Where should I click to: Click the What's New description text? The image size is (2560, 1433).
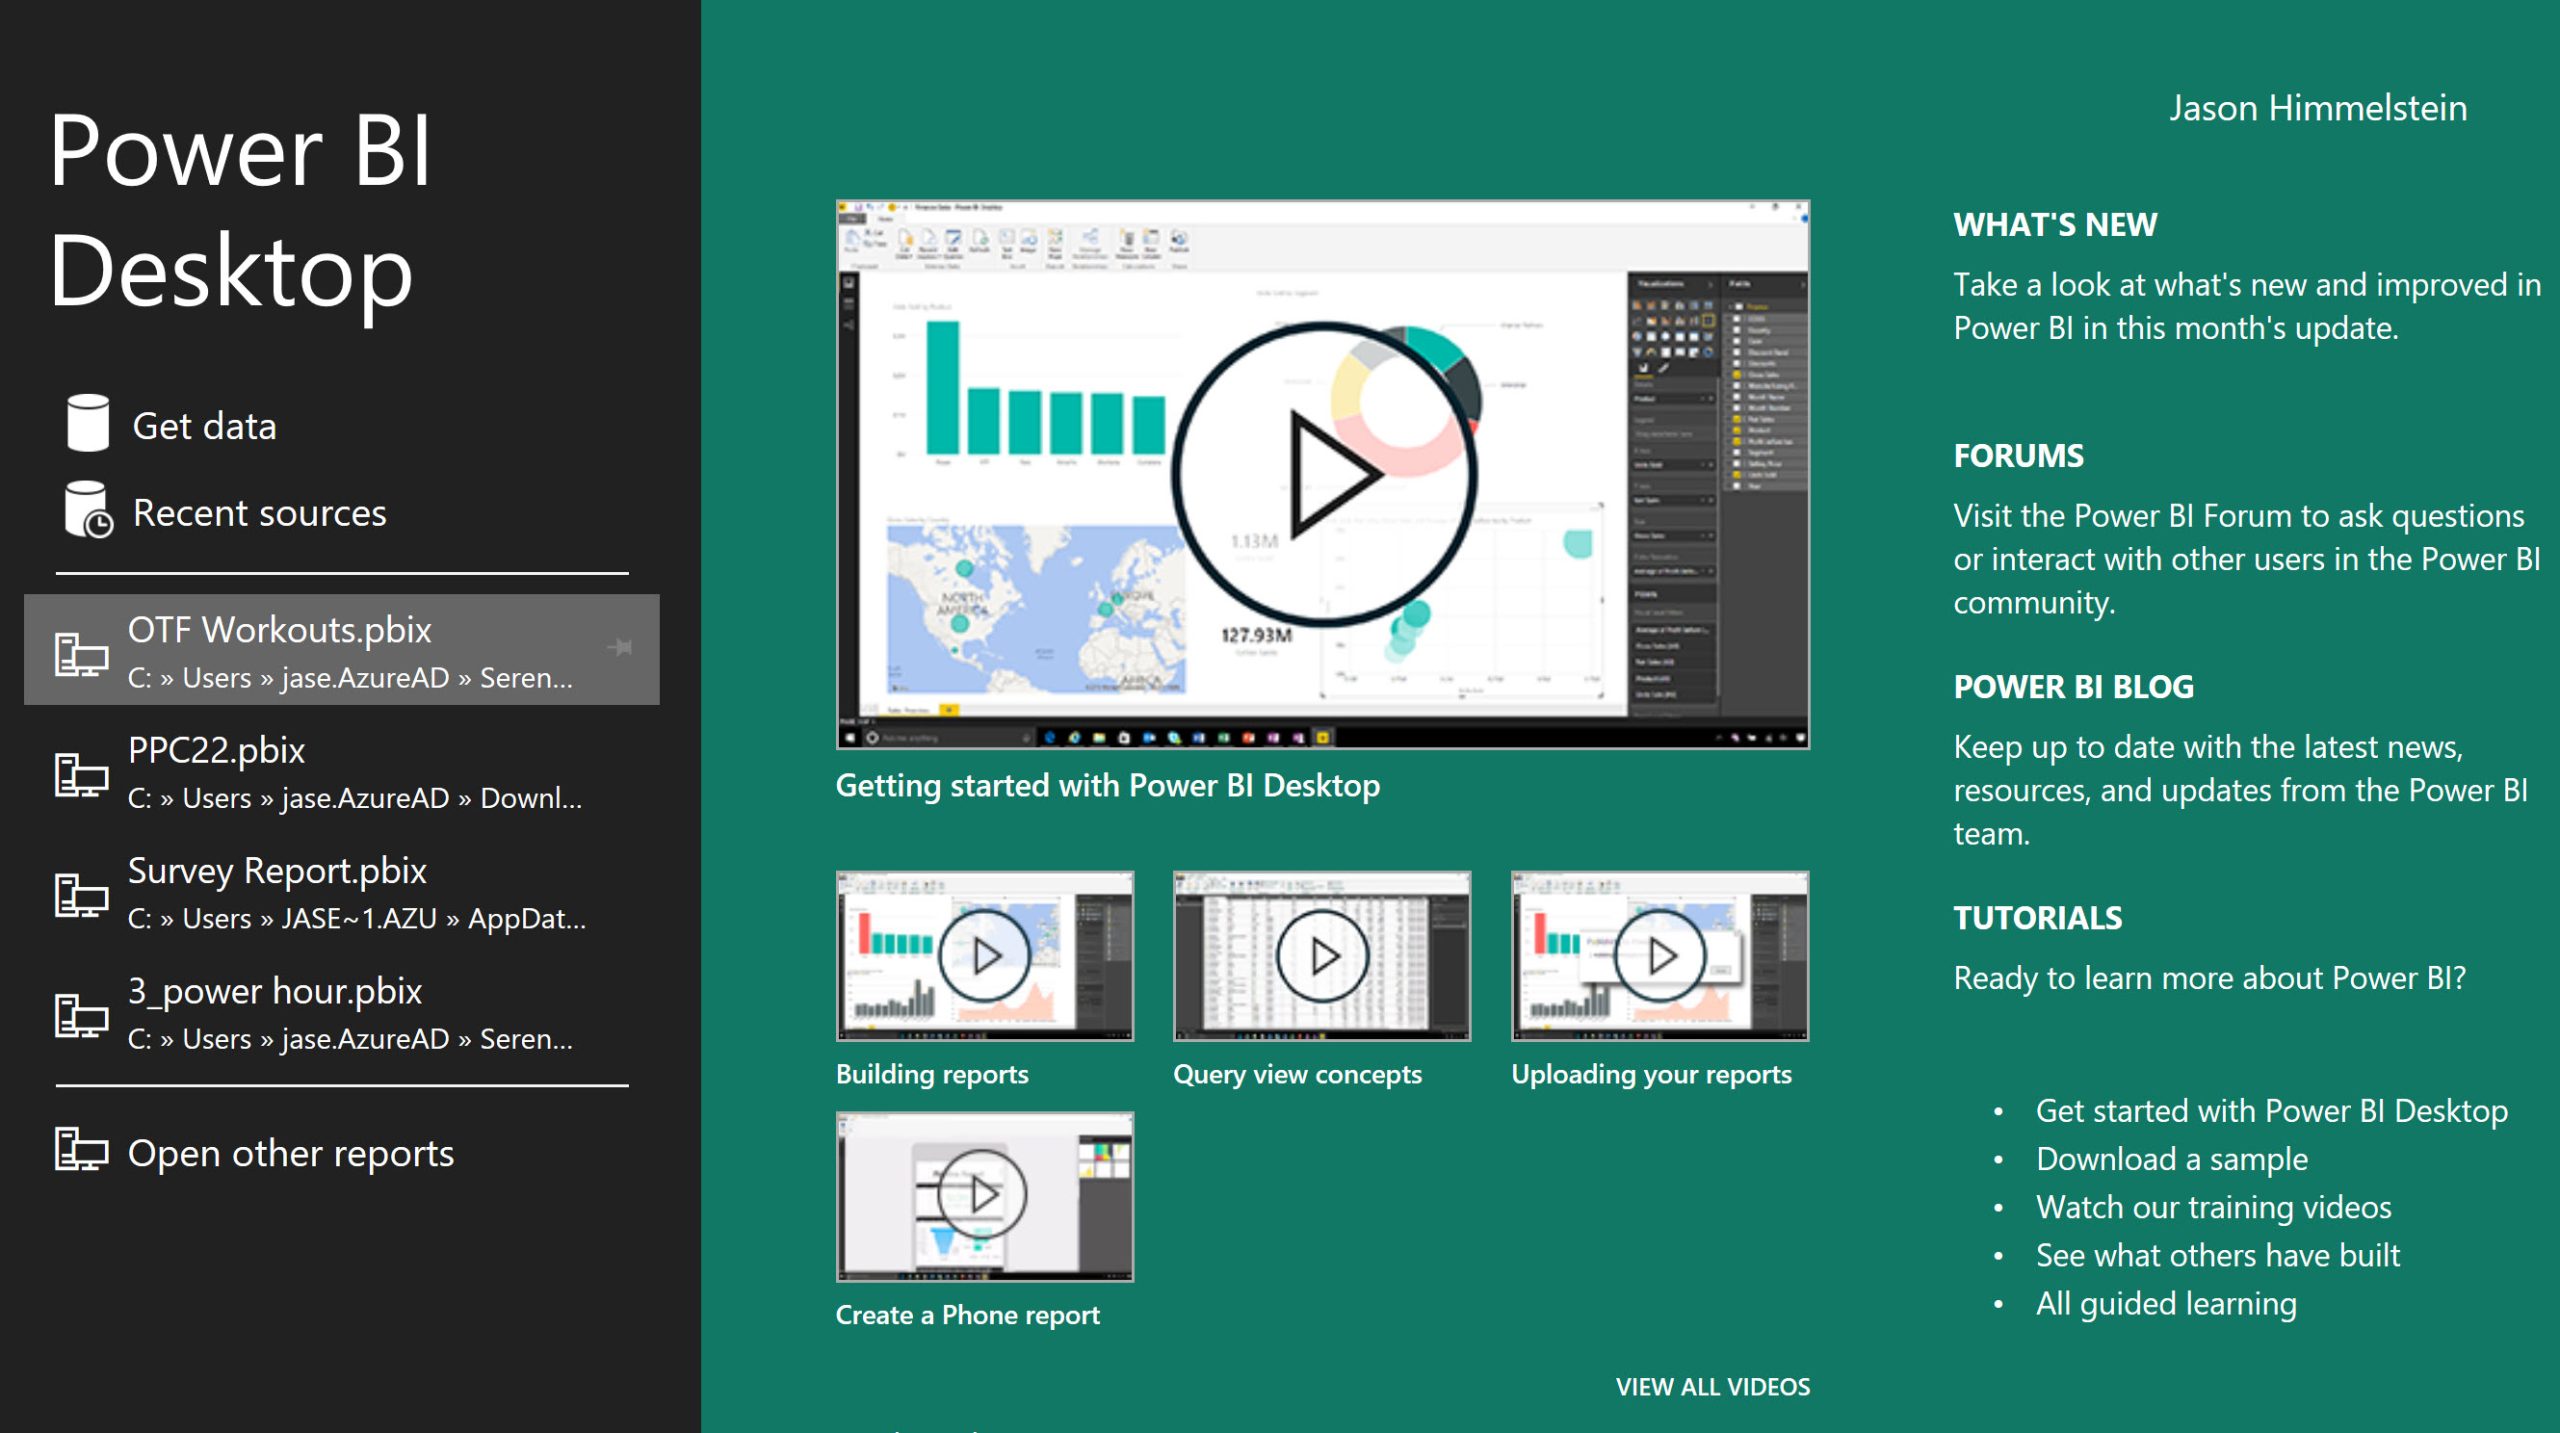pos(2247,306)
